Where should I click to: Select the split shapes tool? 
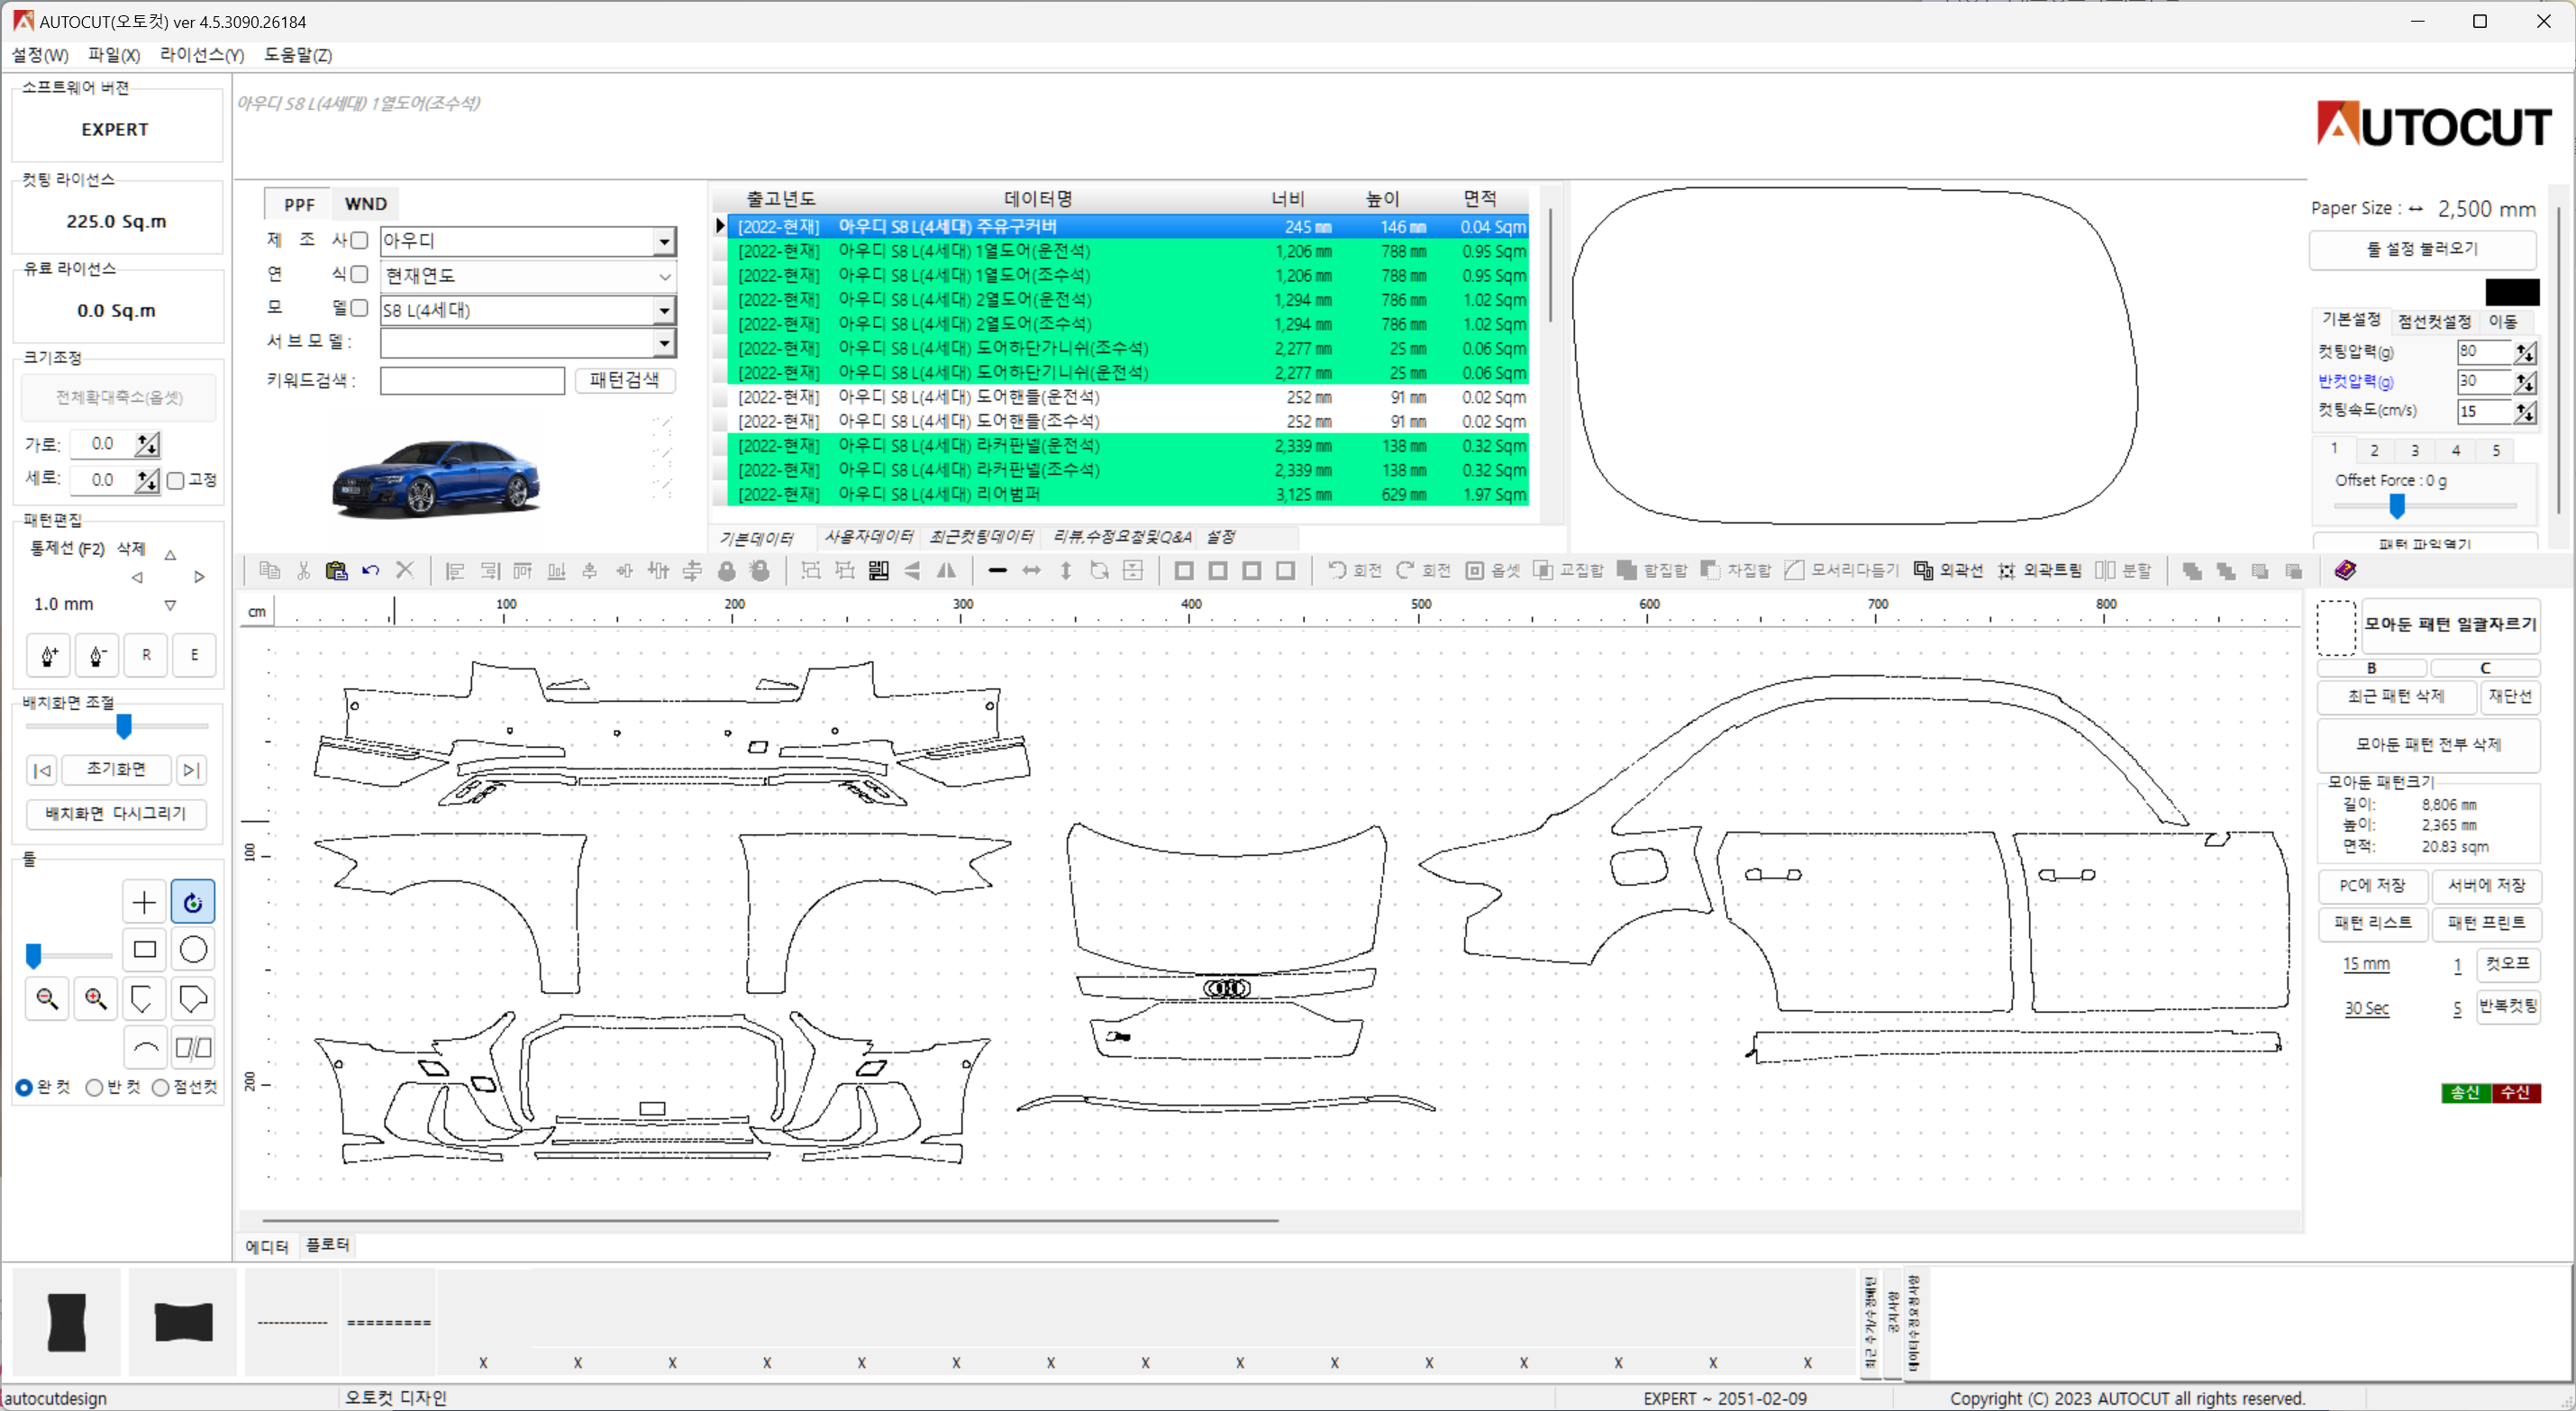tap(193, 1047)
